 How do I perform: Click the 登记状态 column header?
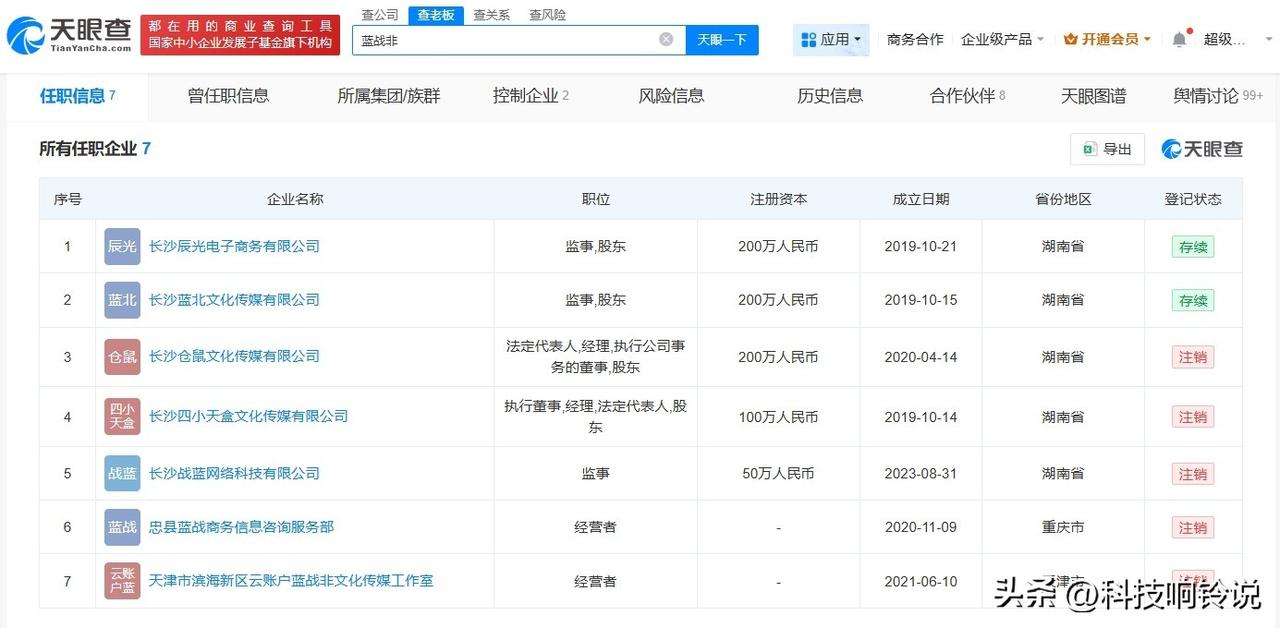[1193, 199]
